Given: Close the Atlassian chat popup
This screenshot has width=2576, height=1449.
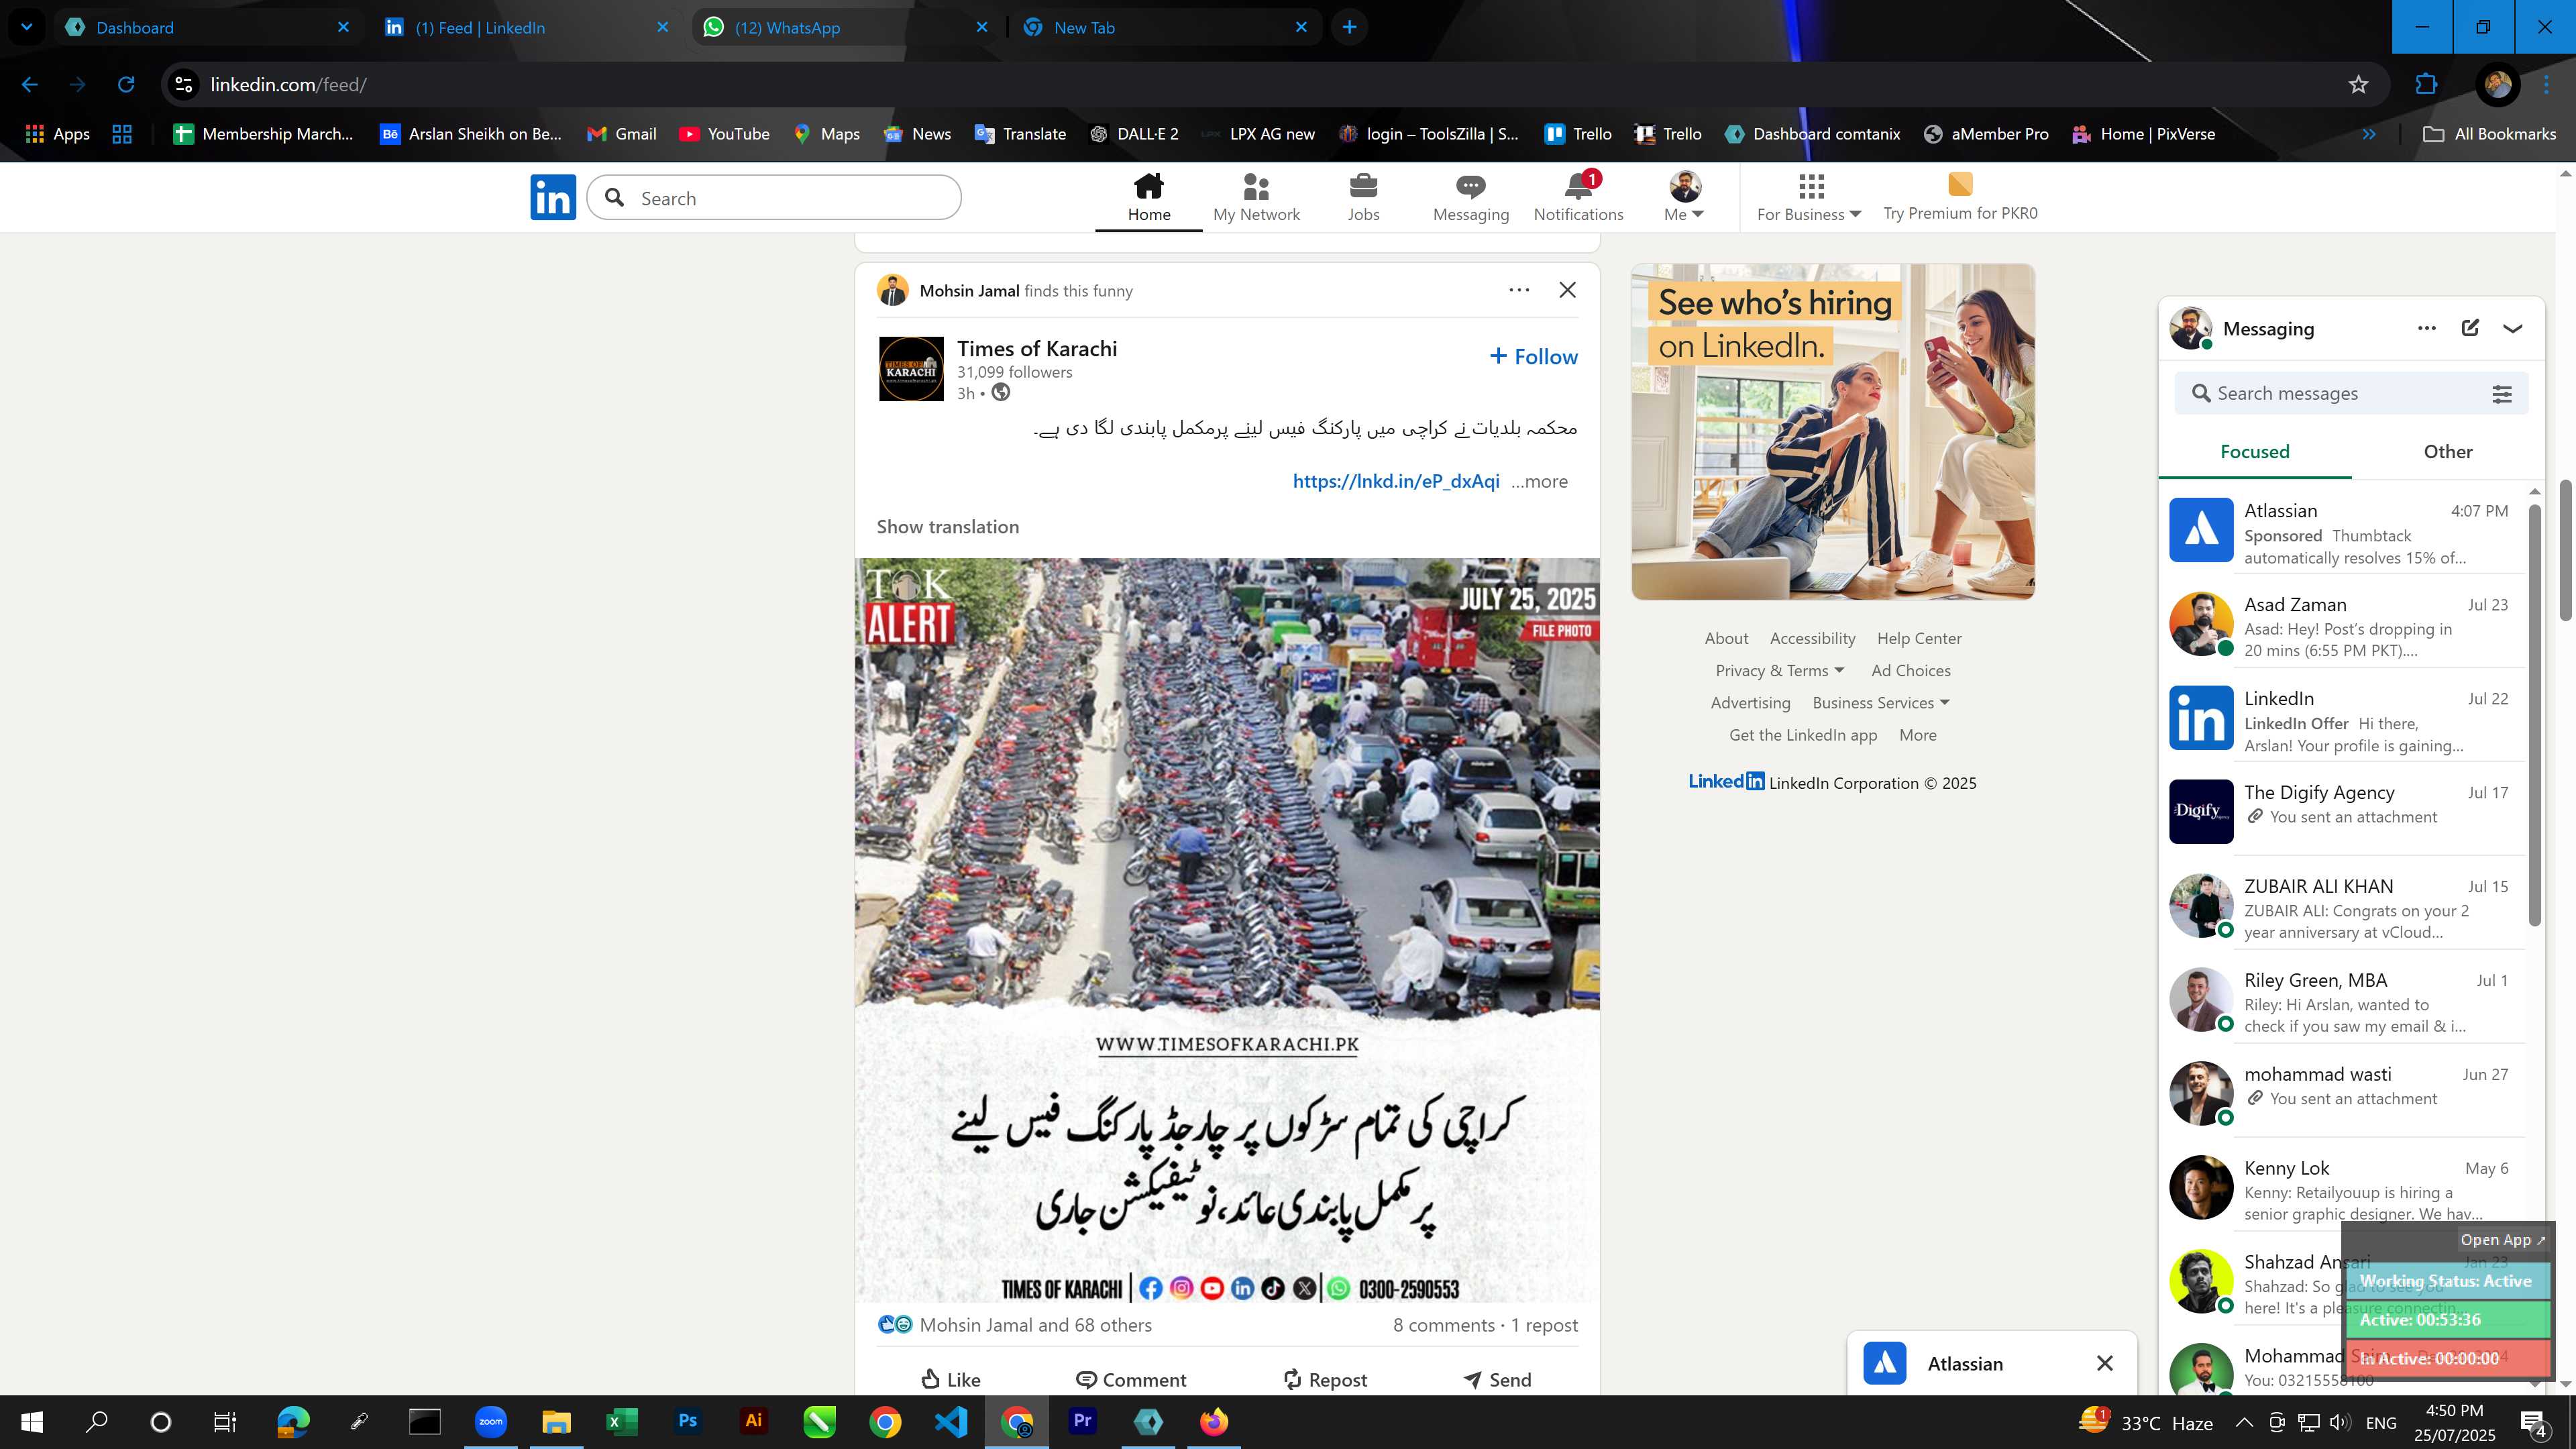Looking at the screenshot, I should click(2104, 1363).
